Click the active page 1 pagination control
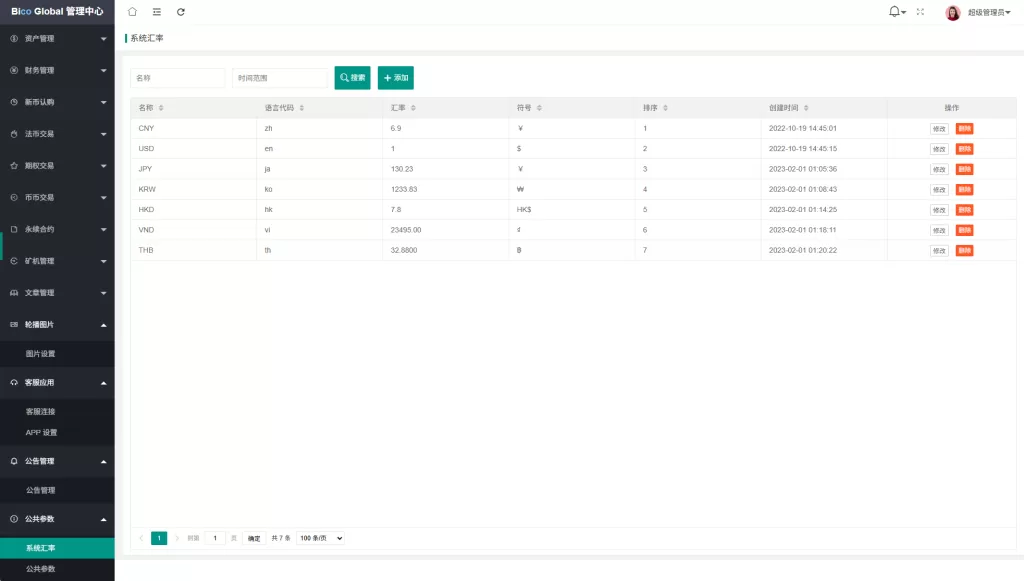Viewport: 1024px width, 581px height. coord(160,537)
